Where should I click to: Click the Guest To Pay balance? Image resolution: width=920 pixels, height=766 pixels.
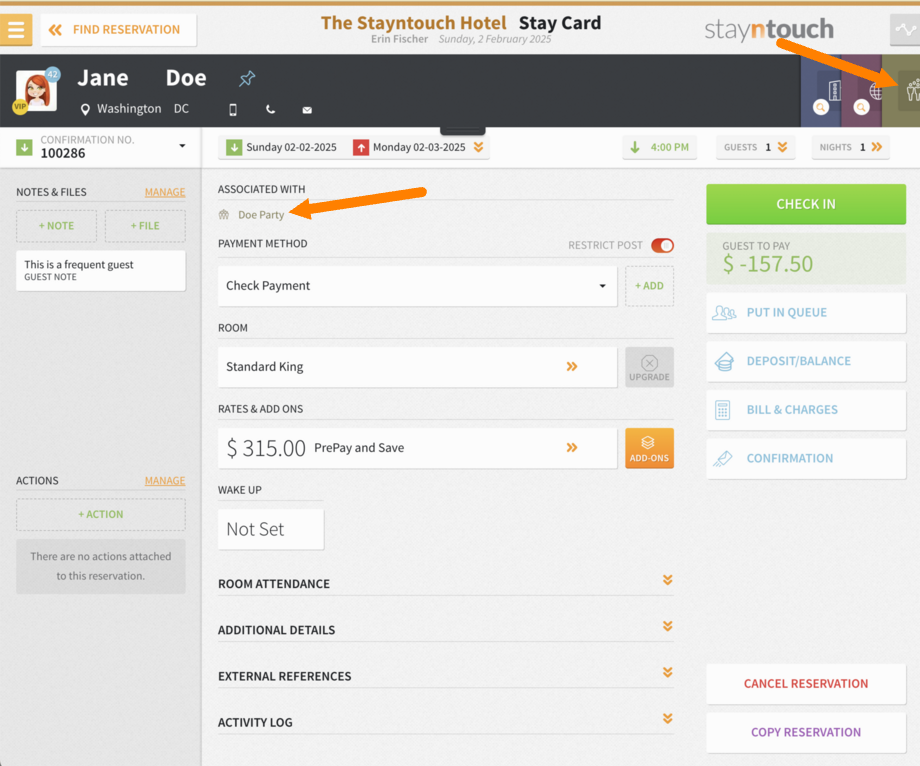806,259
